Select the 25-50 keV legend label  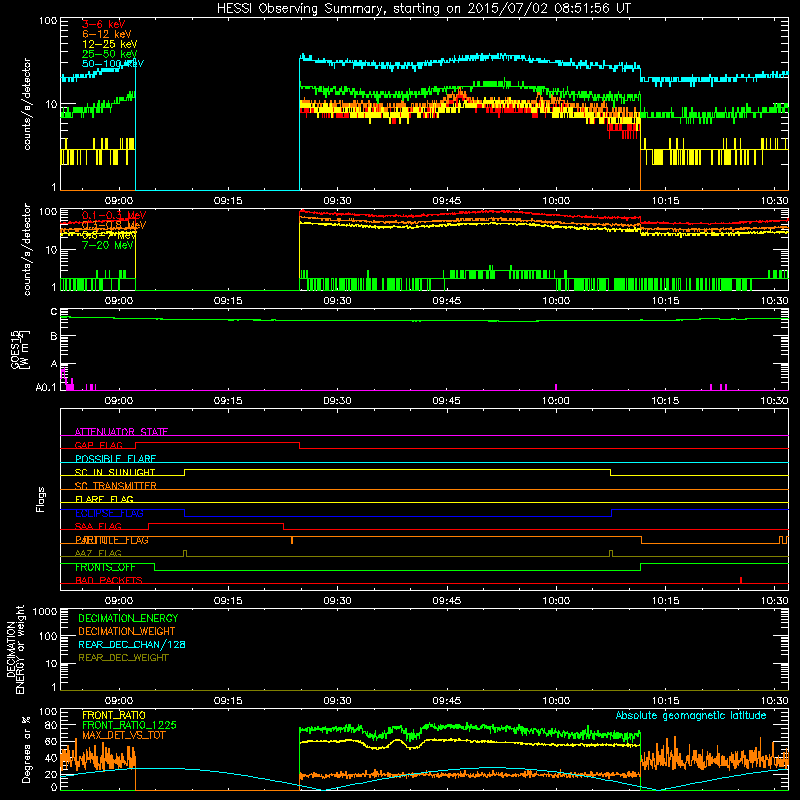[x=109, y=54]
